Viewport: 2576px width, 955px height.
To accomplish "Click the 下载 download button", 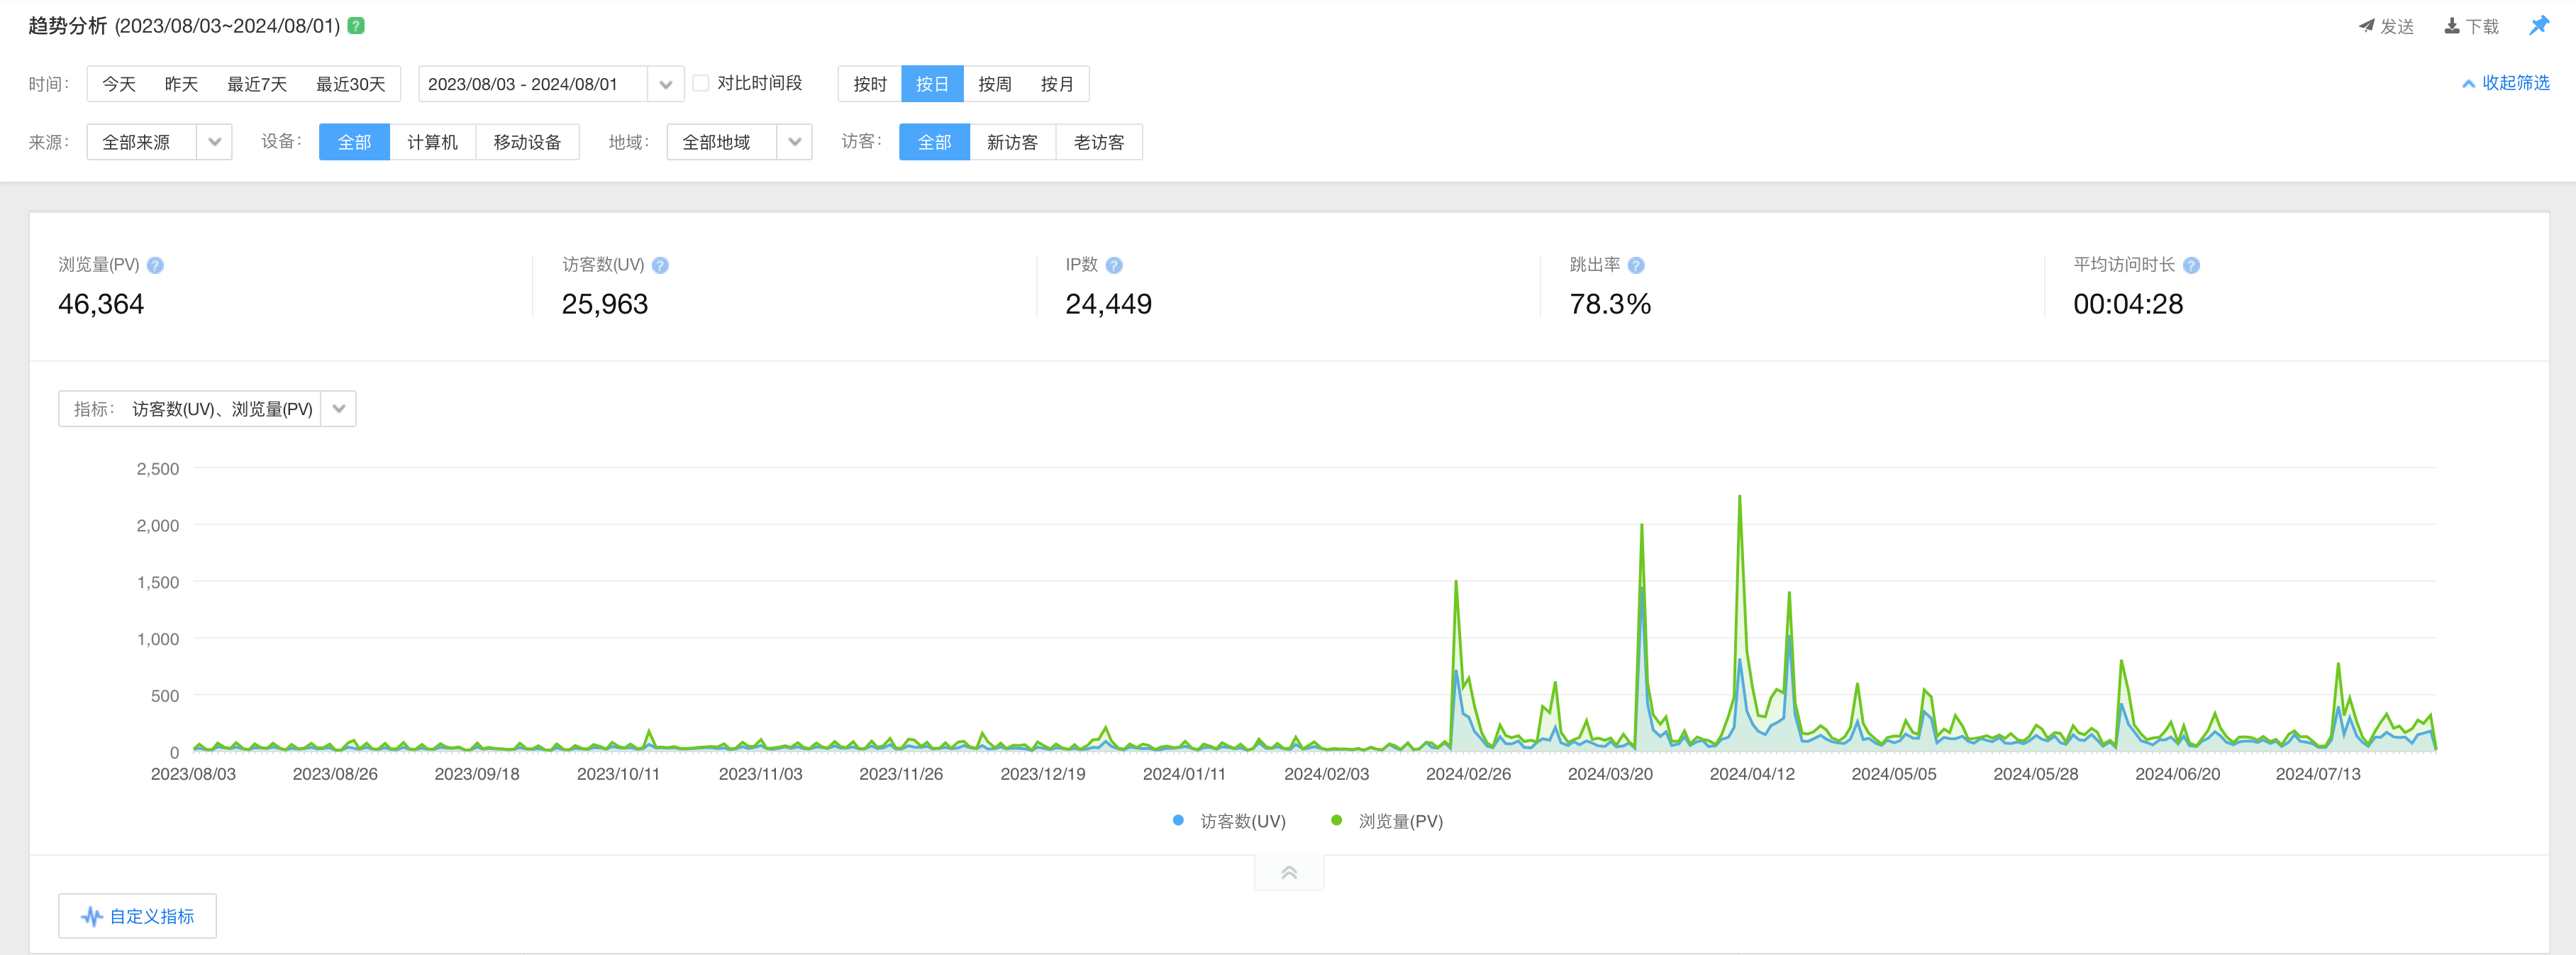I will (2472, 27).
